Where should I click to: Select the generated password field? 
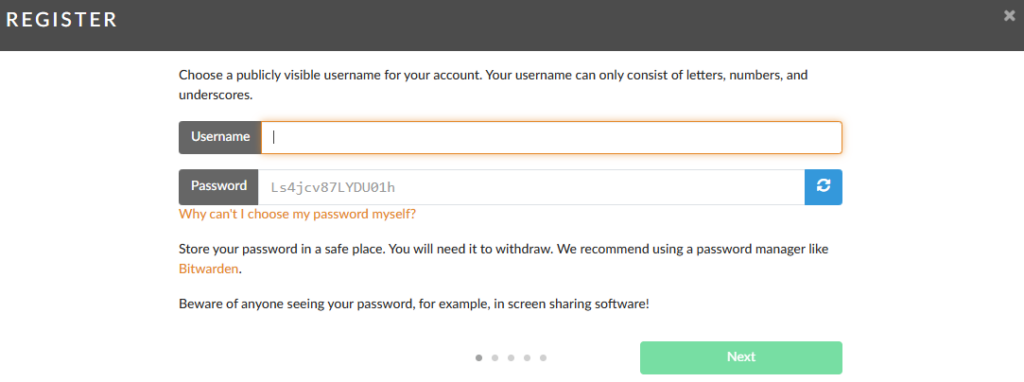(531, 187)
